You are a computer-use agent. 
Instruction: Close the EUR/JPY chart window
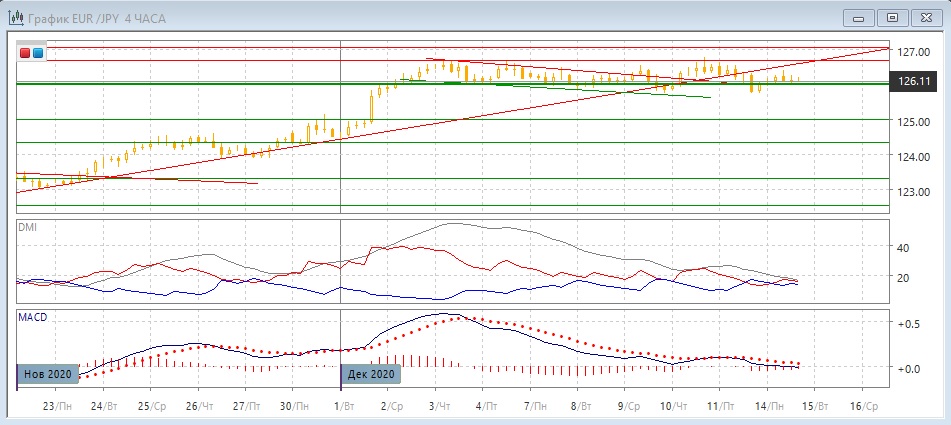pyautogui.click(x=926, y=16)
